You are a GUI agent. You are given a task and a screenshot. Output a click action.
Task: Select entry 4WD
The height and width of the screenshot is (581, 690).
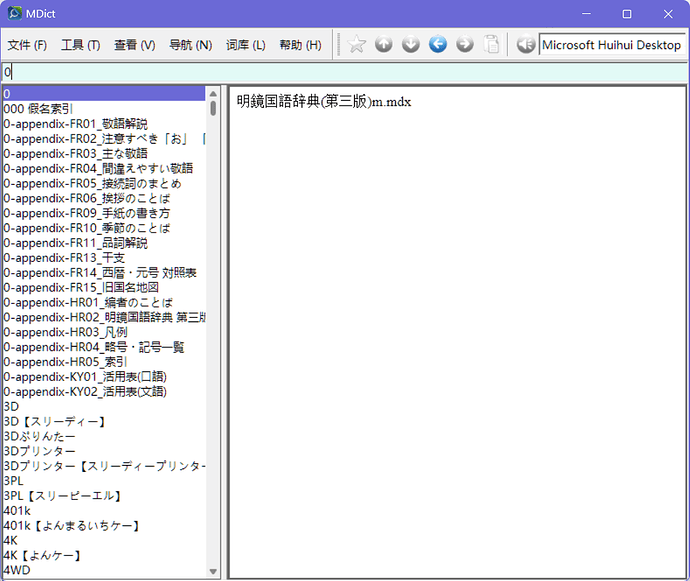coord(104,570)
